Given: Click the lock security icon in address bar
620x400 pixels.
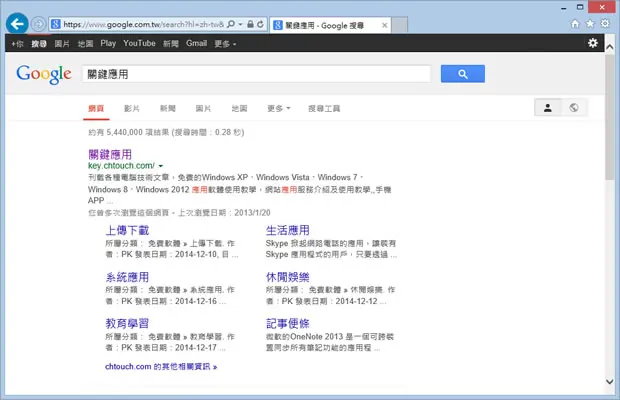Looking at the screenshot, I should click(x=250, y=24).
